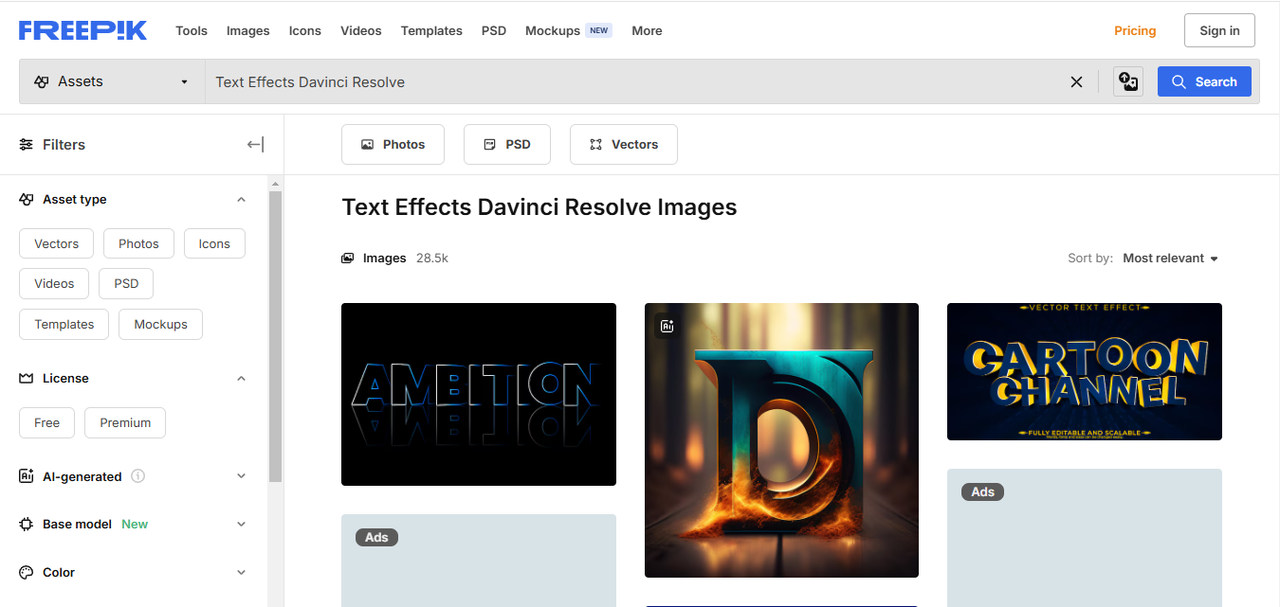Viewport: 1280px width, 607px height.
Task: Go to the Pricing page
Action: (x=1135, y=31)
